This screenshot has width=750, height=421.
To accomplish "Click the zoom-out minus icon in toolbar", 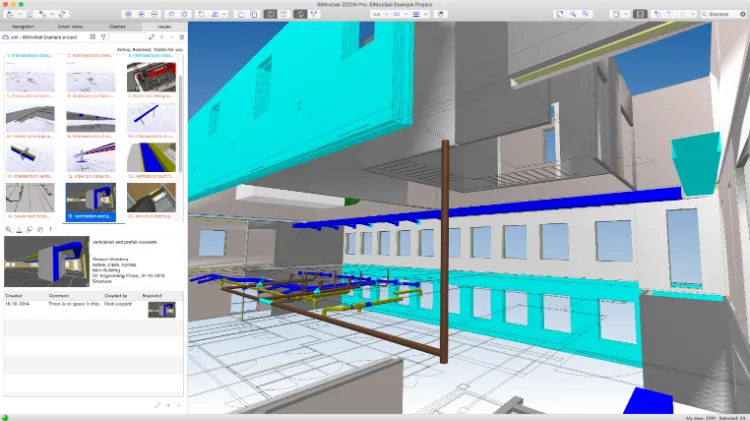I will point(155,15).
